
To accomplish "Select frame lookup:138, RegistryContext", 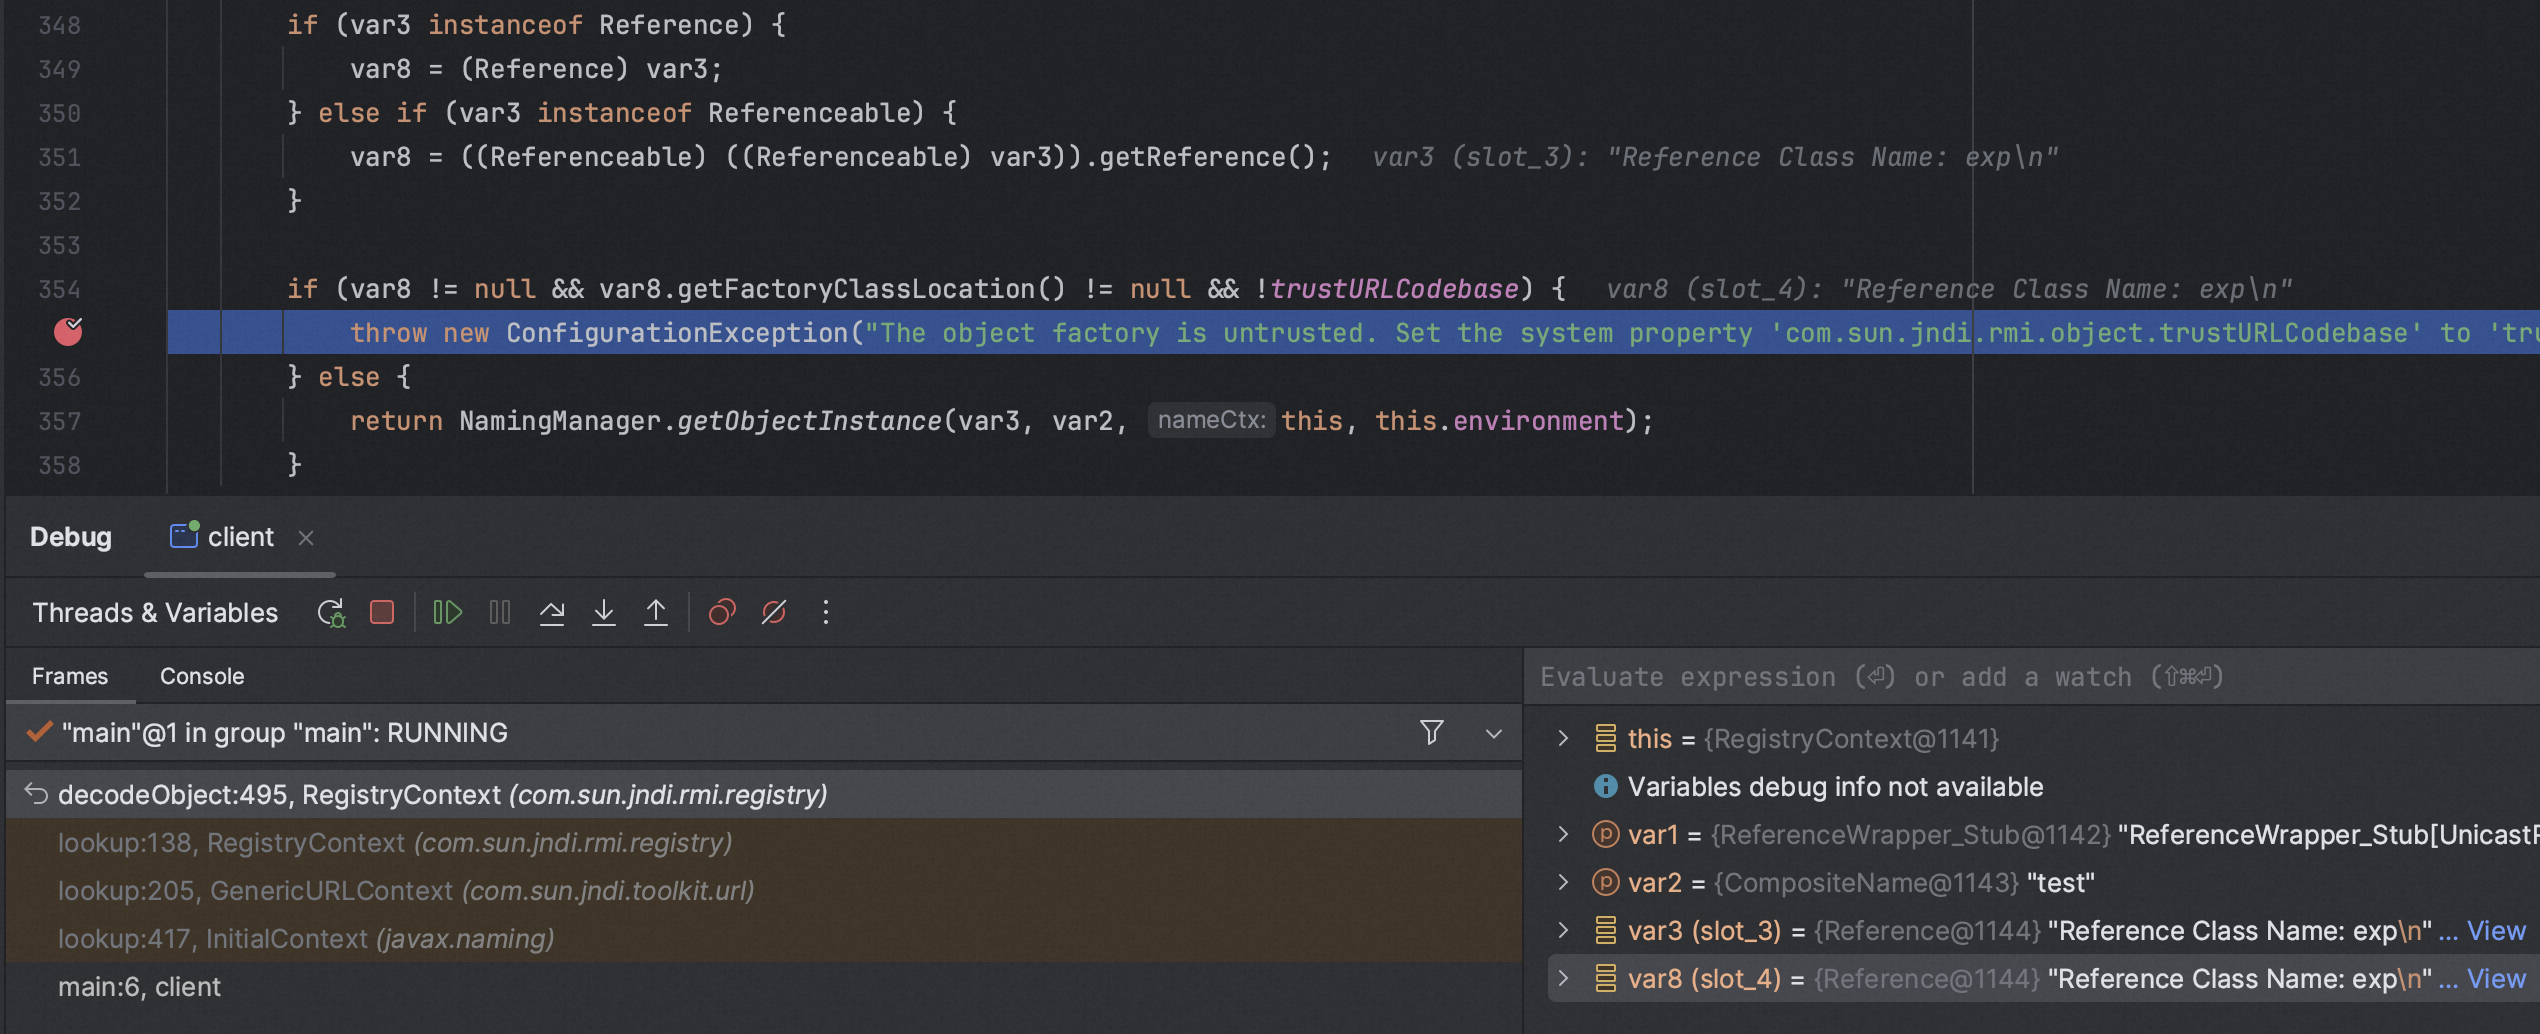I will point(764,842).
